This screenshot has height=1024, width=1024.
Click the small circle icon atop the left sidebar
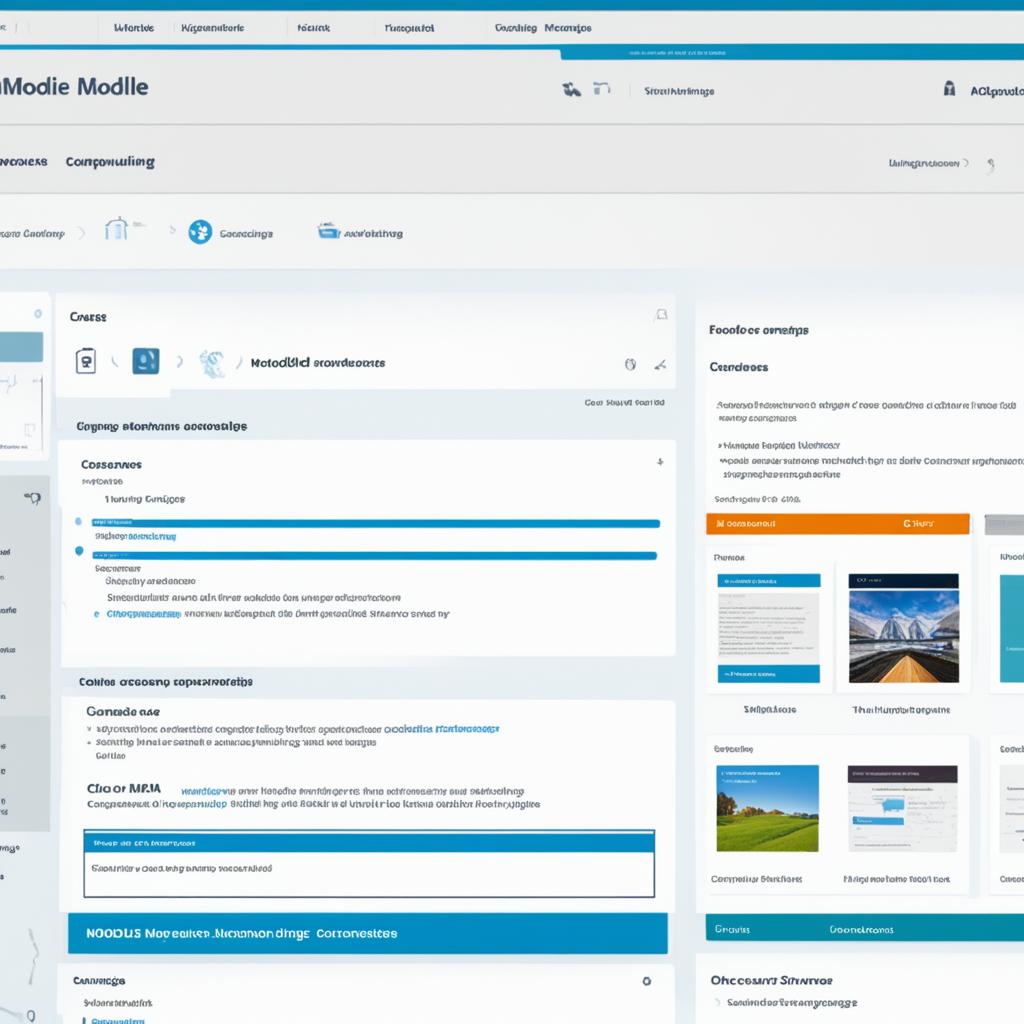pos(38,314)
